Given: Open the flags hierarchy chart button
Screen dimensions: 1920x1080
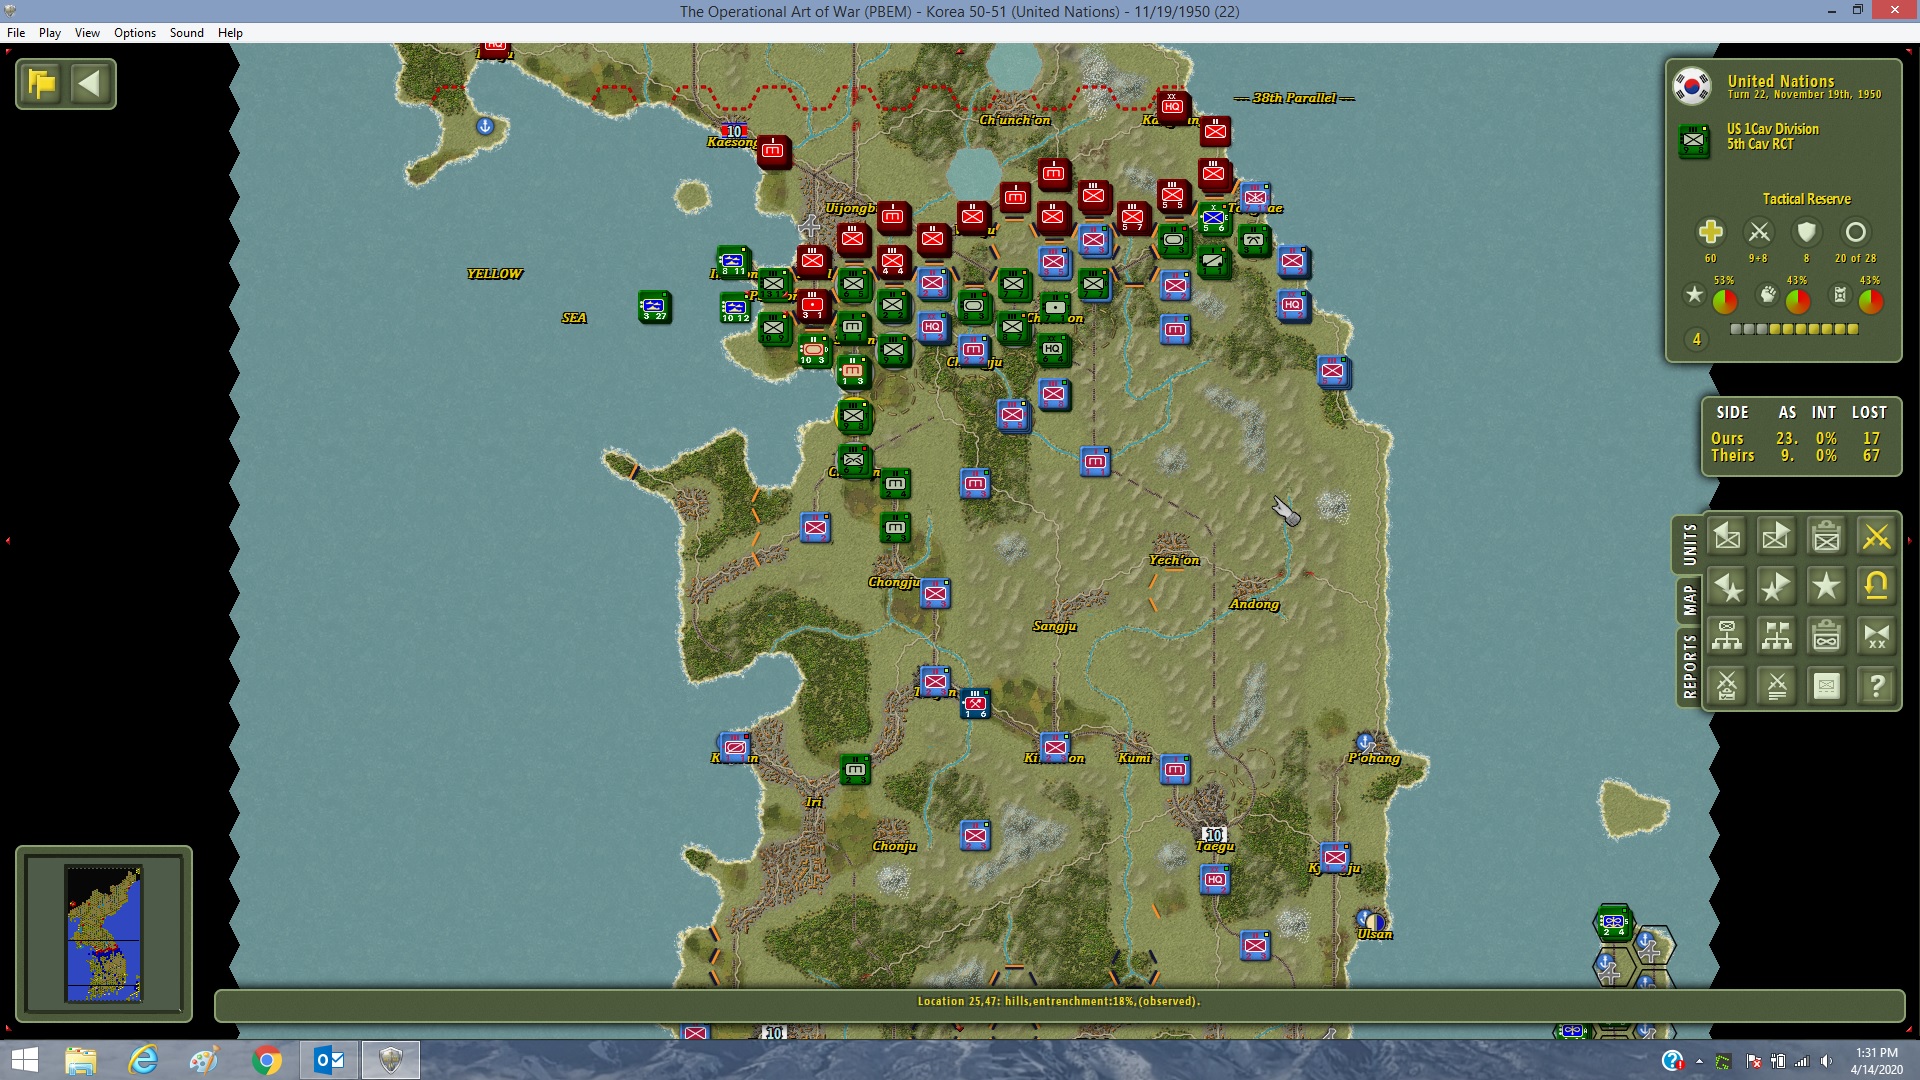Looking at the screenshot, I should point(1776,636).
